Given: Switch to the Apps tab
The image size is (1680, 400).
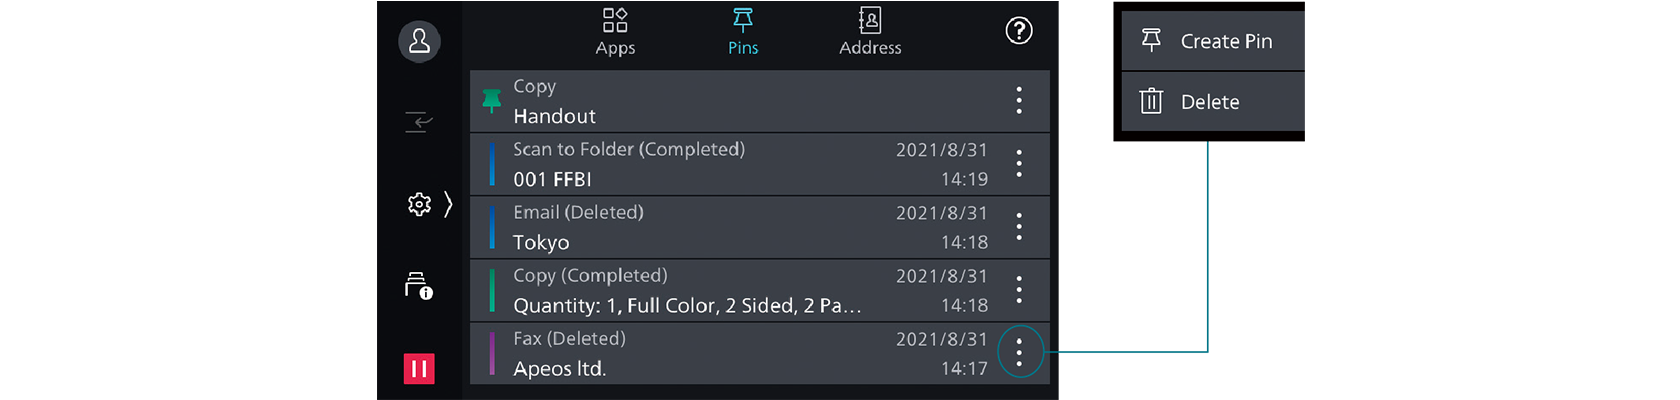Looking at the screenshot, I should coord(615,32).
